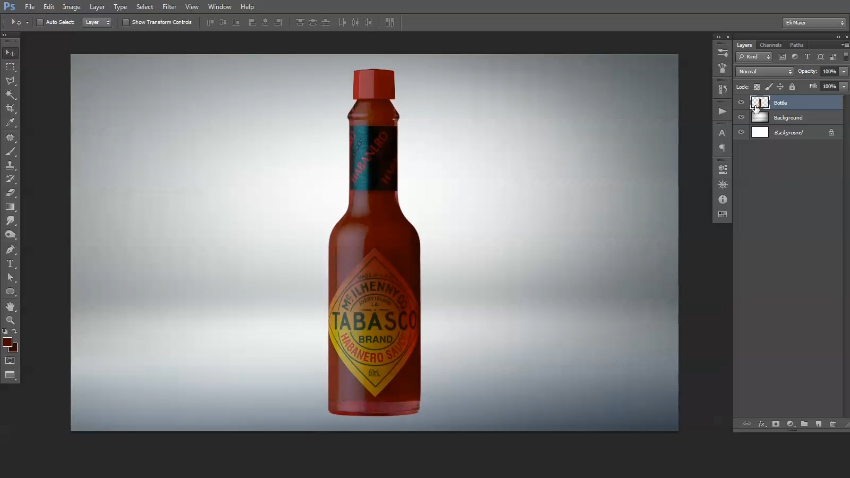The height and width of the screenshot is (478, 850).
Task: Switch to the Channels tab
Action: point(770,45)
